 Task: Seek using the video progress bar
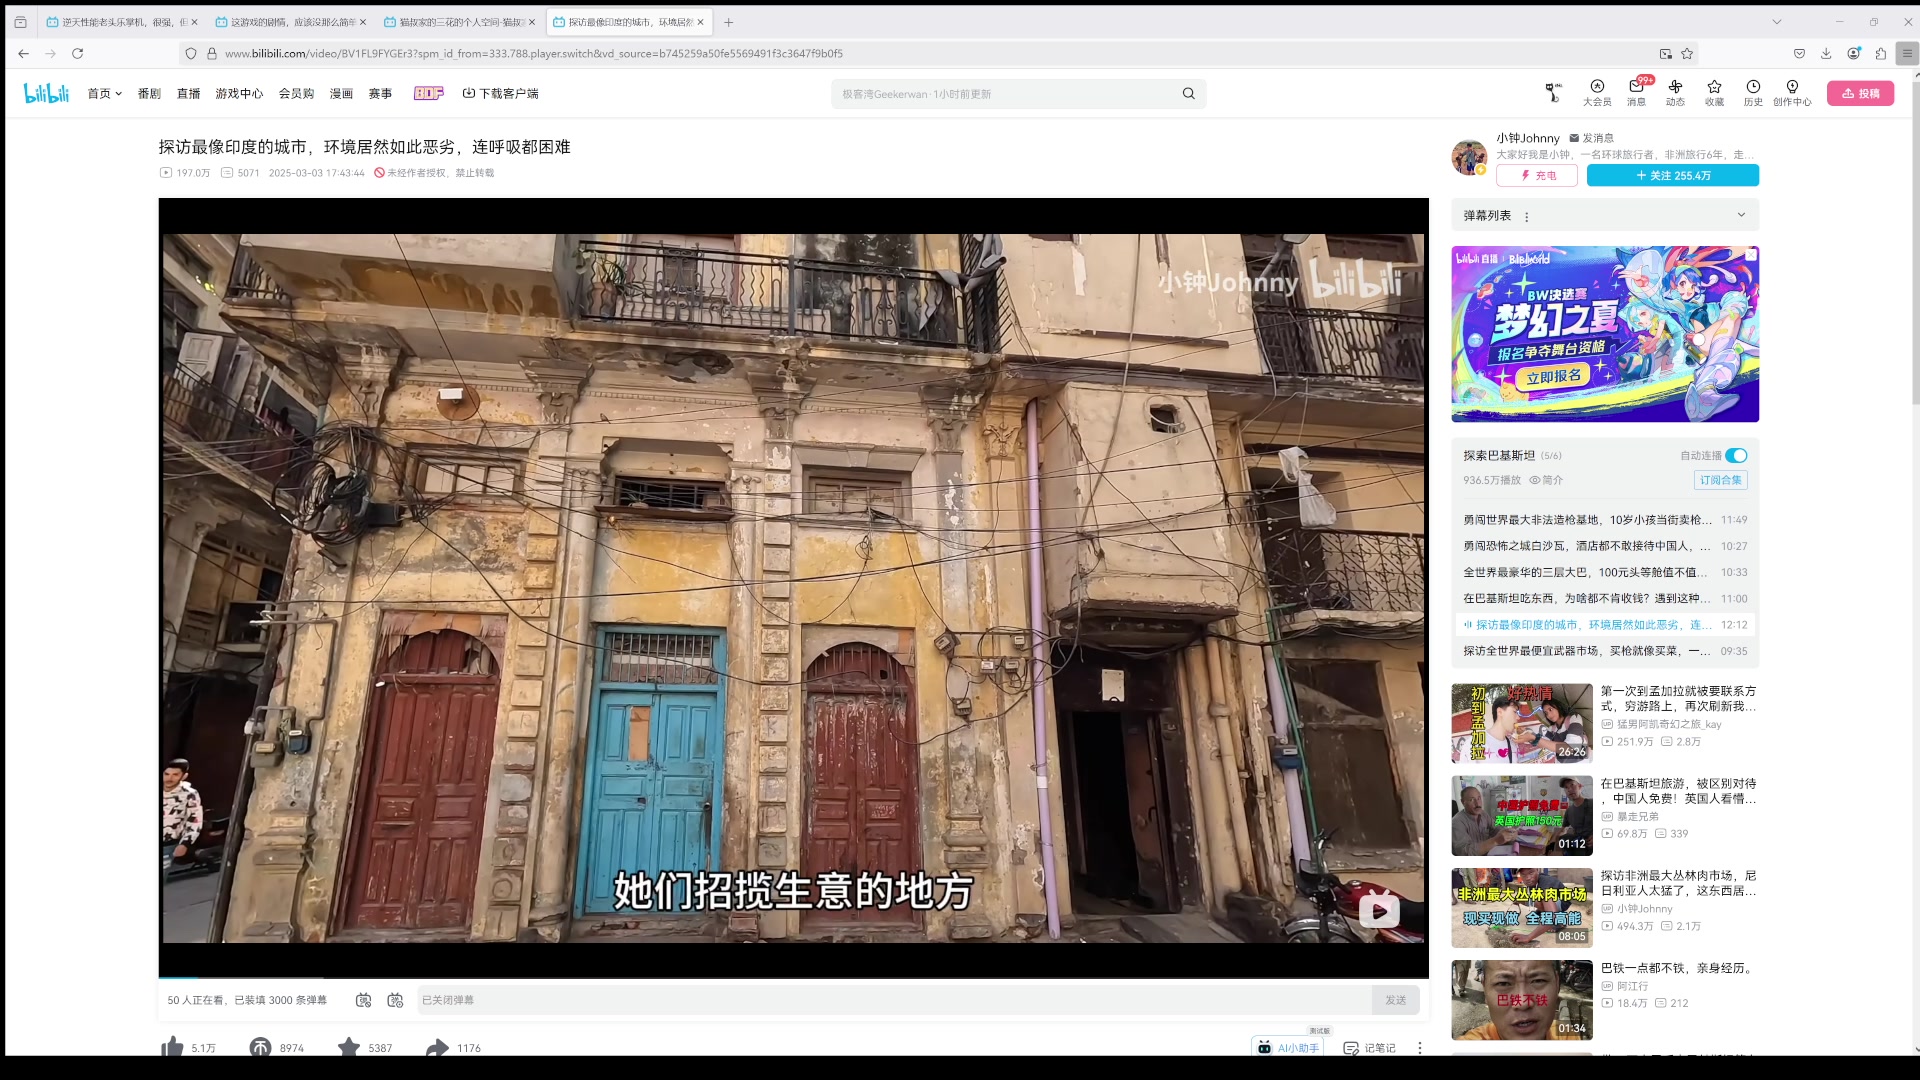click(793, 977)
